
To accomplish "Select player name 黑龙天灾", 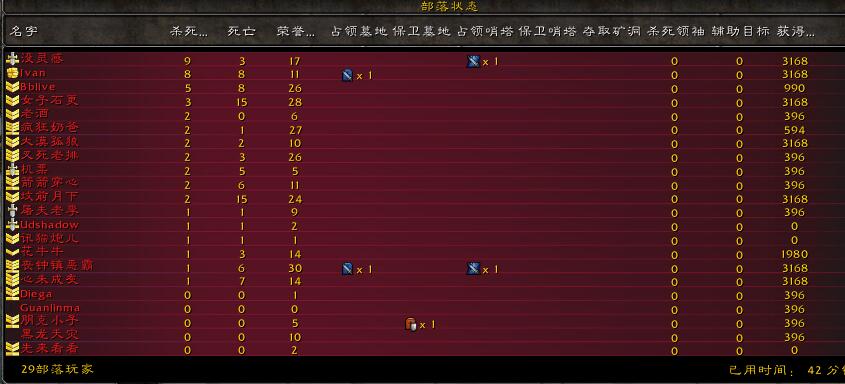I will pos(50,335).
